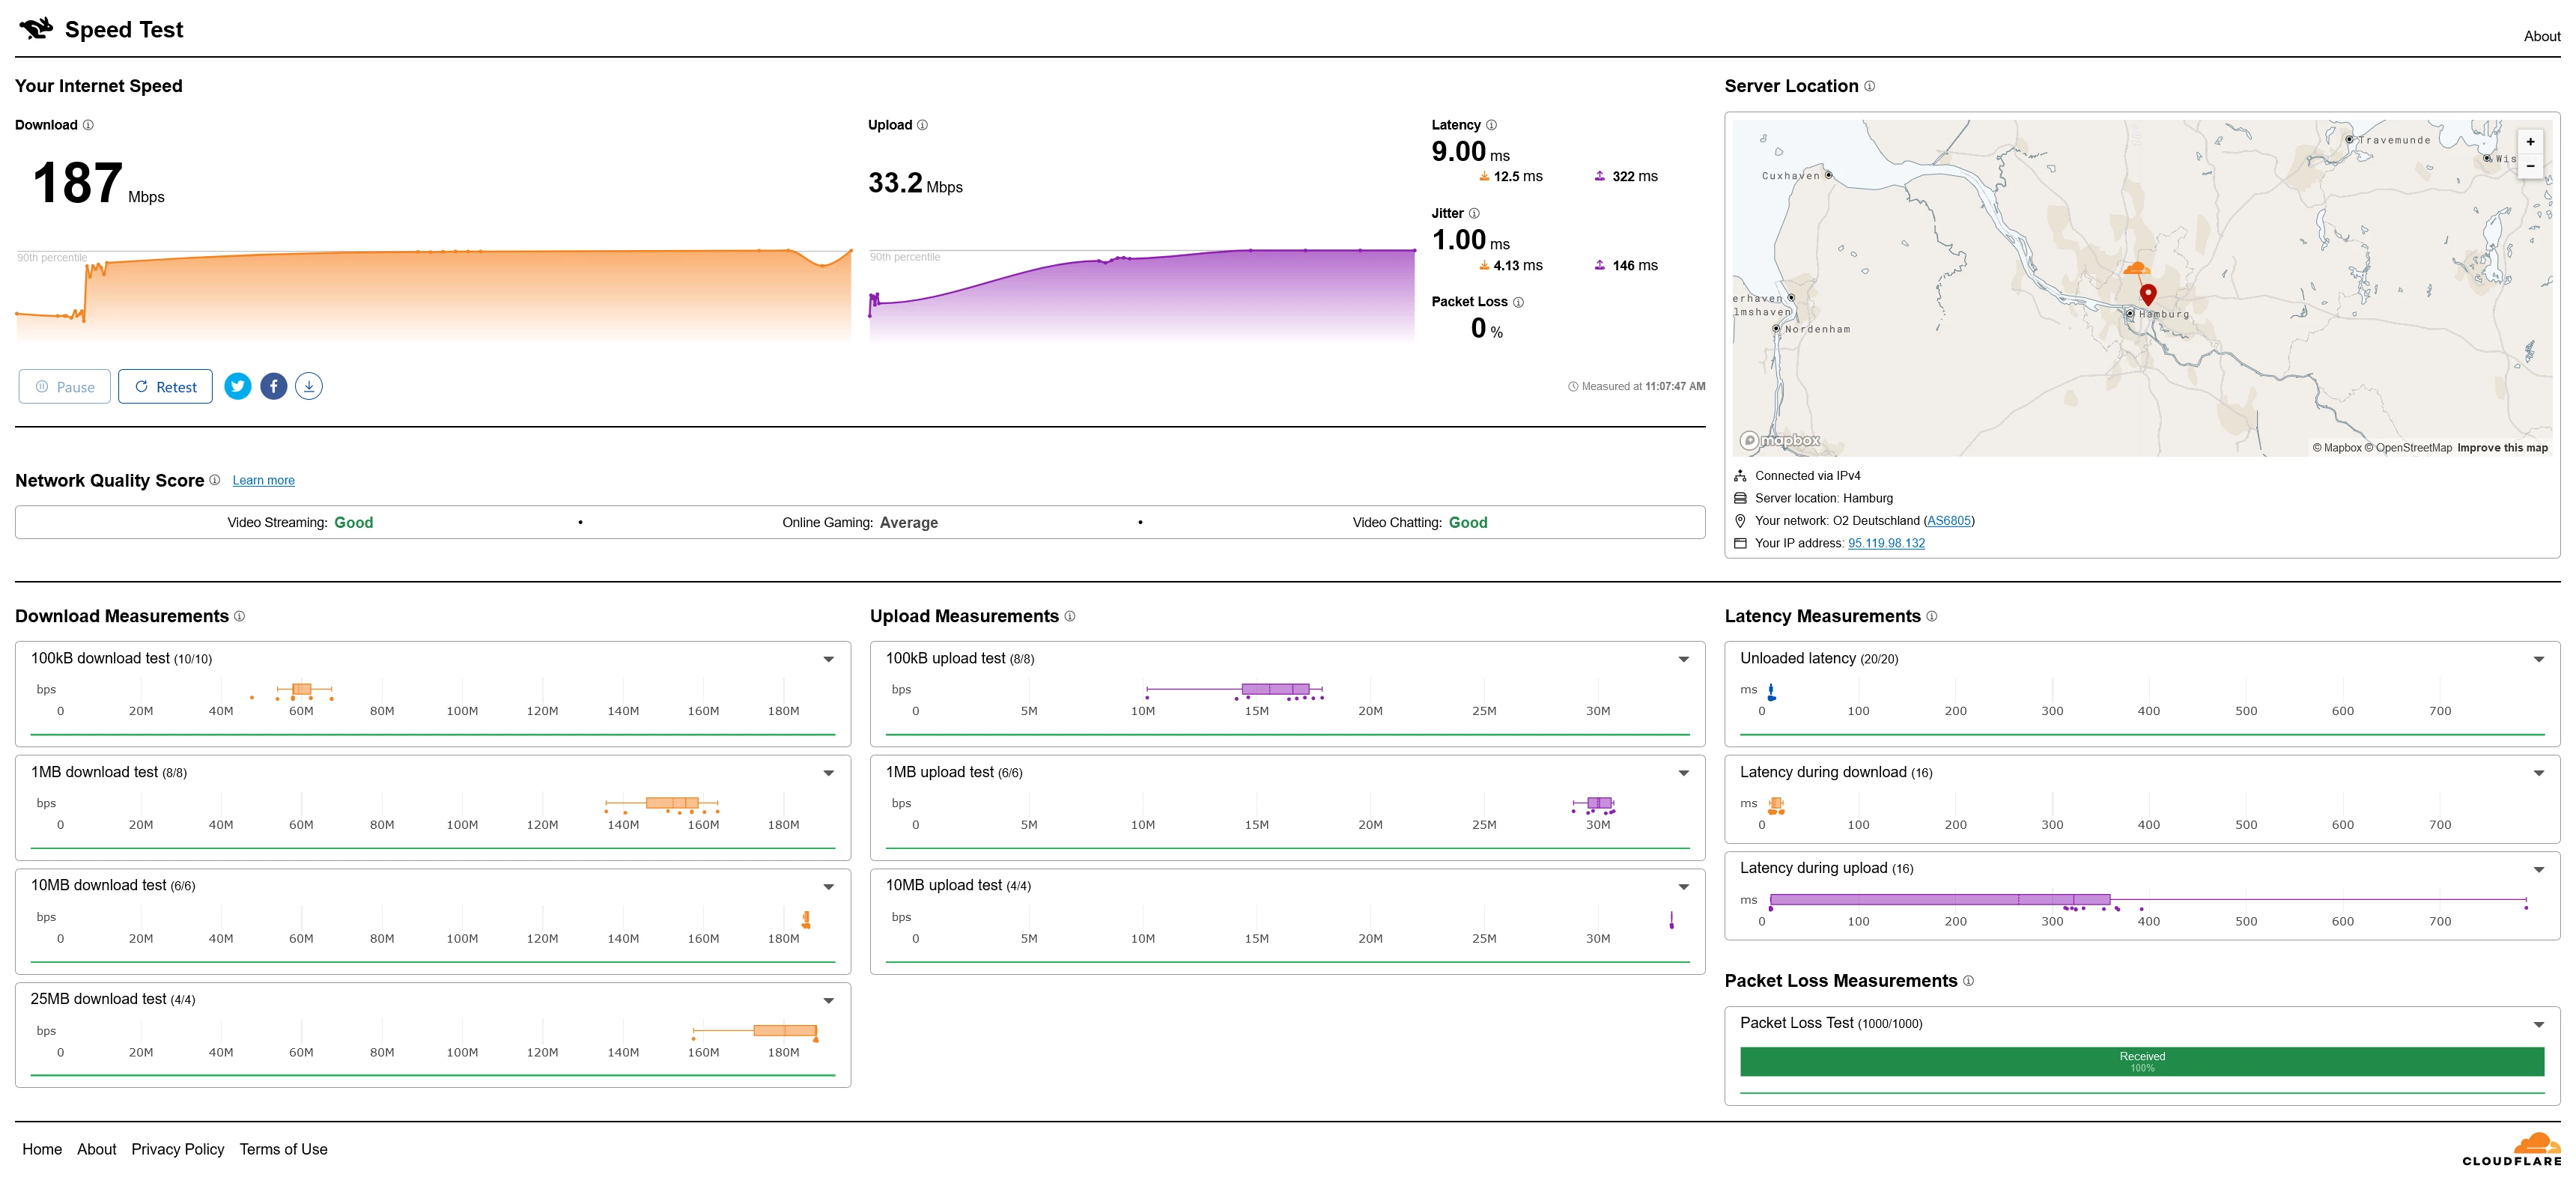Click the Download info icon
This screenshot has height=1183, width=2576.
pos(88,125)
